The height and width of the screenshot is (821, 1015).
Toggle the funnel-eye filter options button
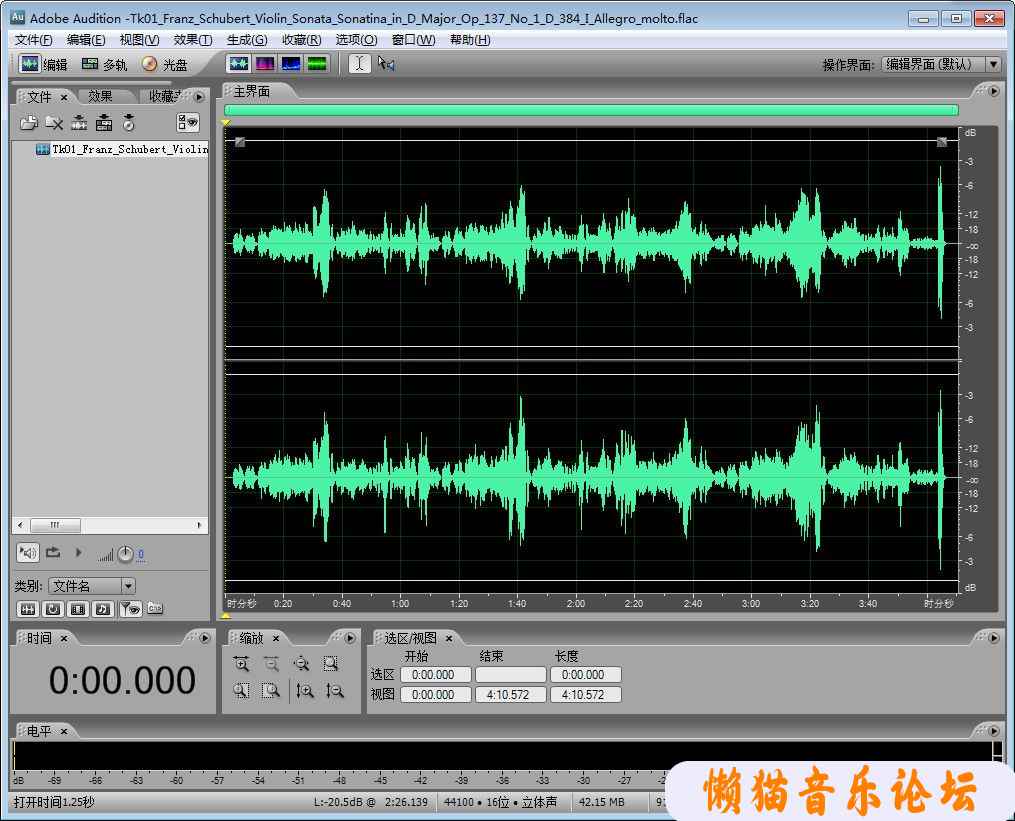(x=130, y=609)
